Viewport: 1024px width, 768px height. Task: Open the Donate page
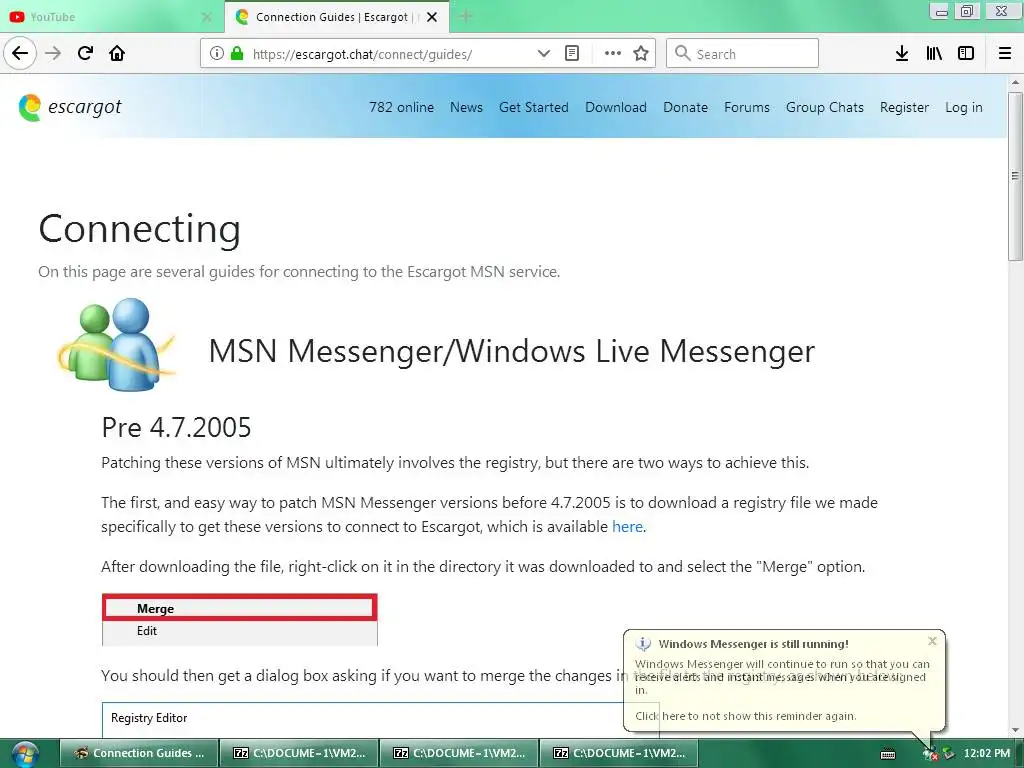point(685,107)
